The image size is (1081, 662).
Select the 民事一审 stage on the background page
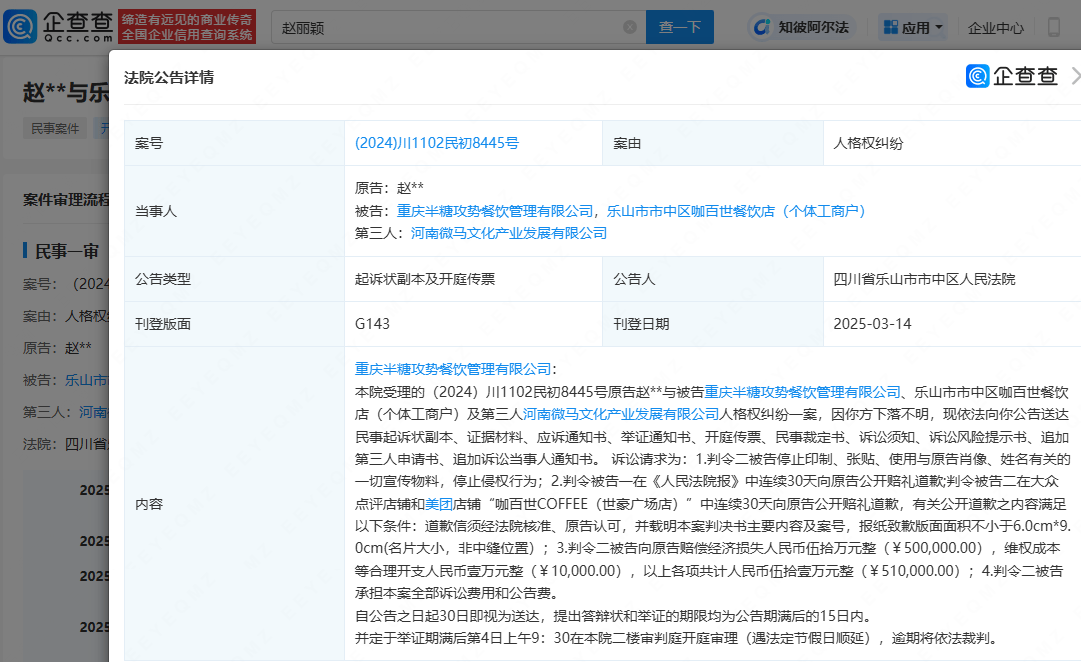67,251
